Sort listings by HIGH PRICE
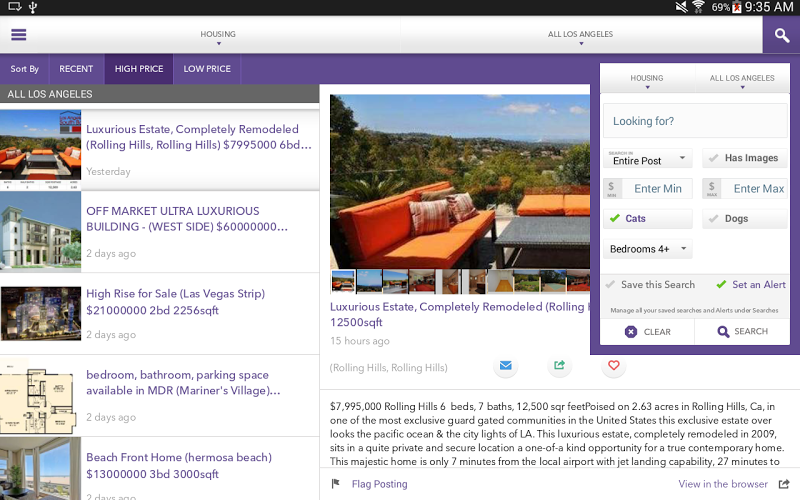This screenshot has width=800, height=500. (139, 69)
